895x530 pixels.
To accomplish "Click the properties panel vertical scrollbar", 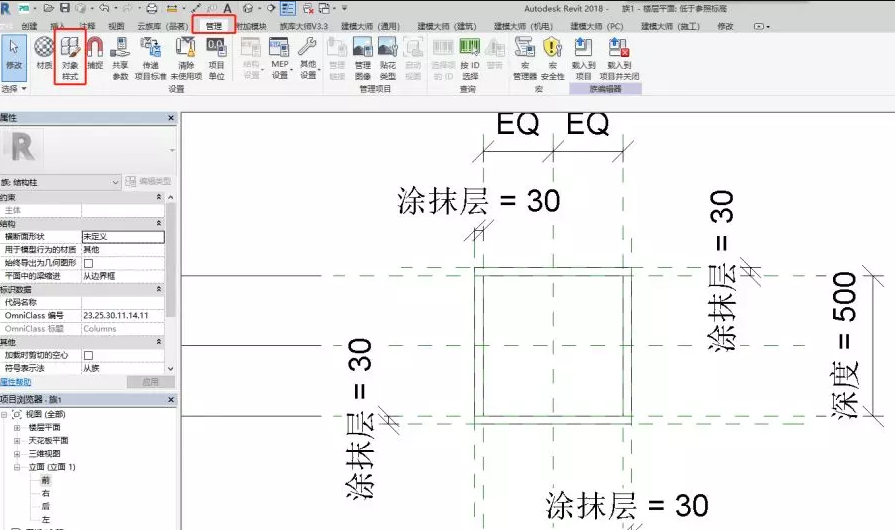I will click(171, 262).
